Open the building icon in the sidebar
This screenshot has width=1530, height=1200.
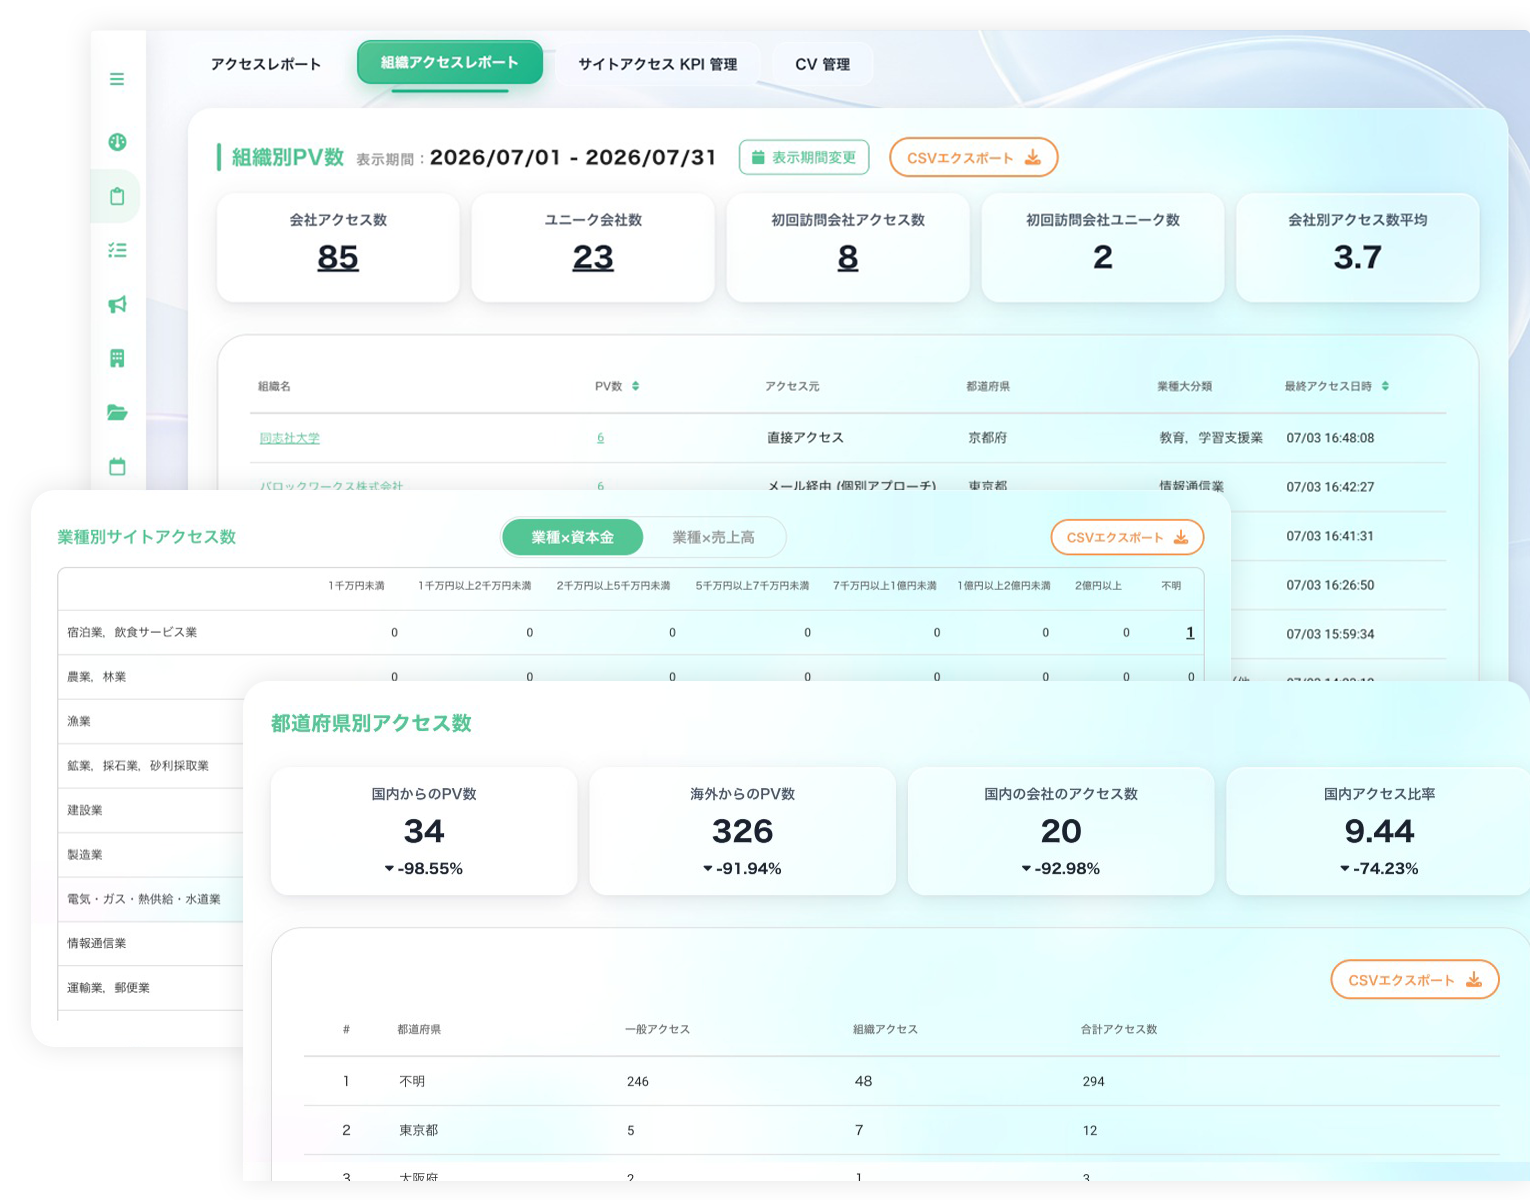(117, 358)
